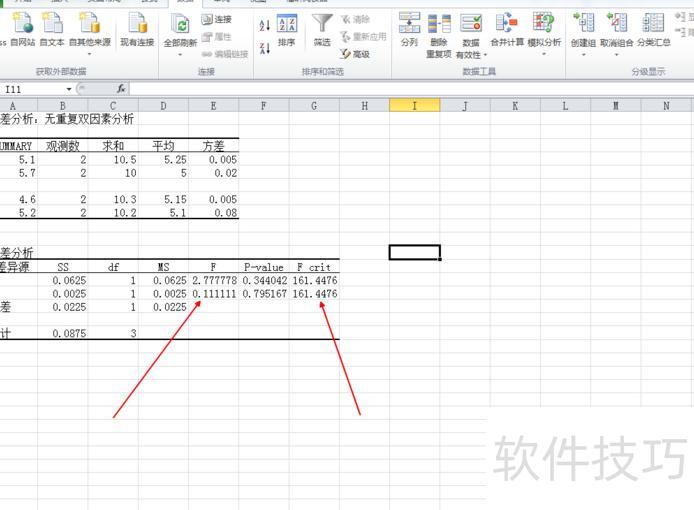Click into the formula bar
The width and height of the screenshot is (694, 510).
(x=411, y=89)
